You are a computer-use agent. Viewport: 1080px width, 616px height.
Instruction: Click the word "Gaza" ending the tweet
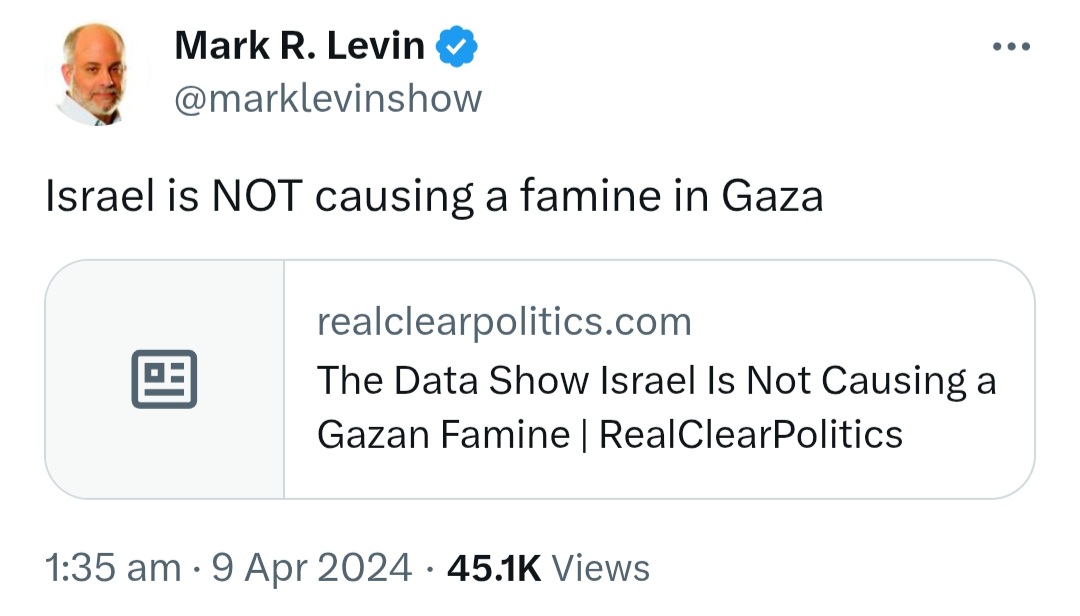pyautogui.click(x=772, y=196)
